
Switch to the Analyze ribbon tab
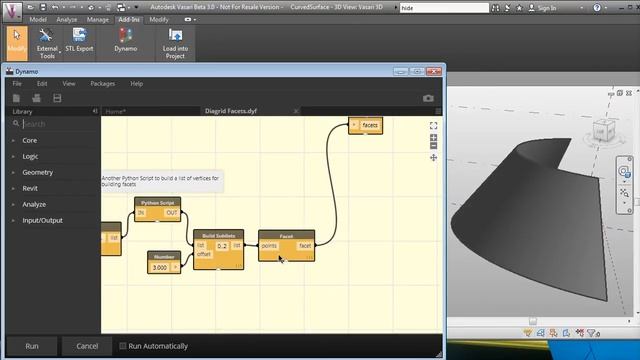67,19
